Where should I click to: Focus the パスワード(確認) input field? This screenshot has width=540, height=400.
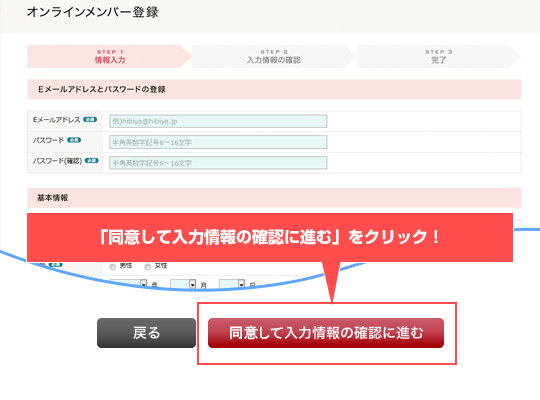(218, 163)
